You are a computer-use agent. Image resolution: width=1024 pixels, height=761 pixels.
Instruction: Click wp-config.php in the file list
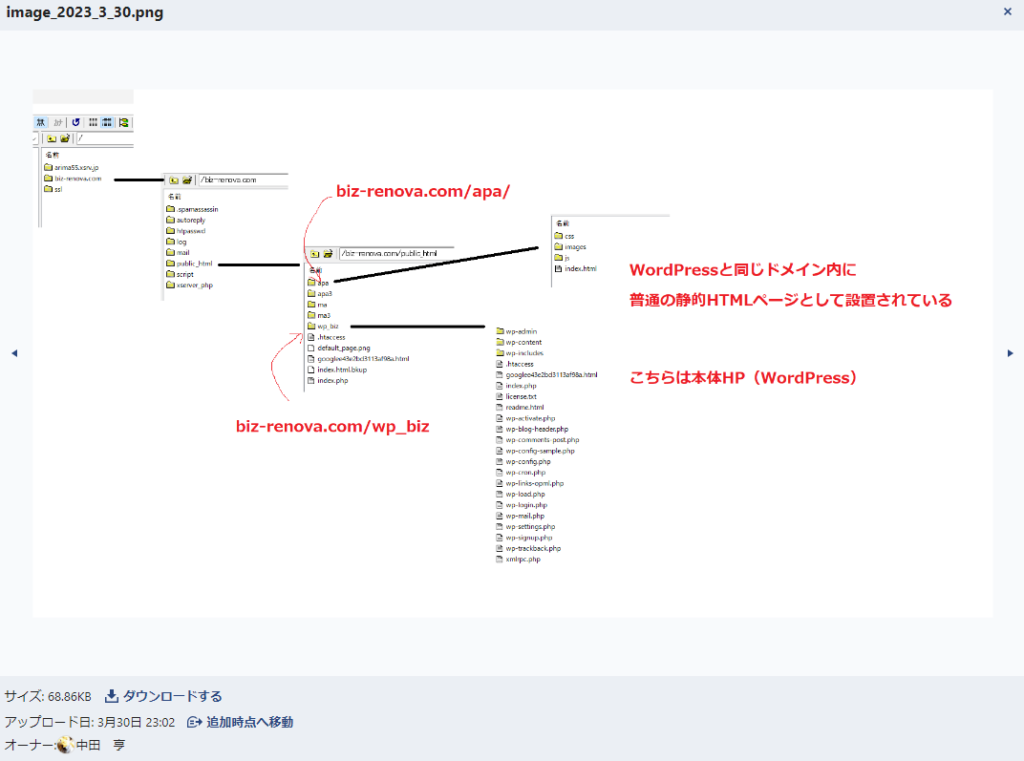[x=523, y=461]
